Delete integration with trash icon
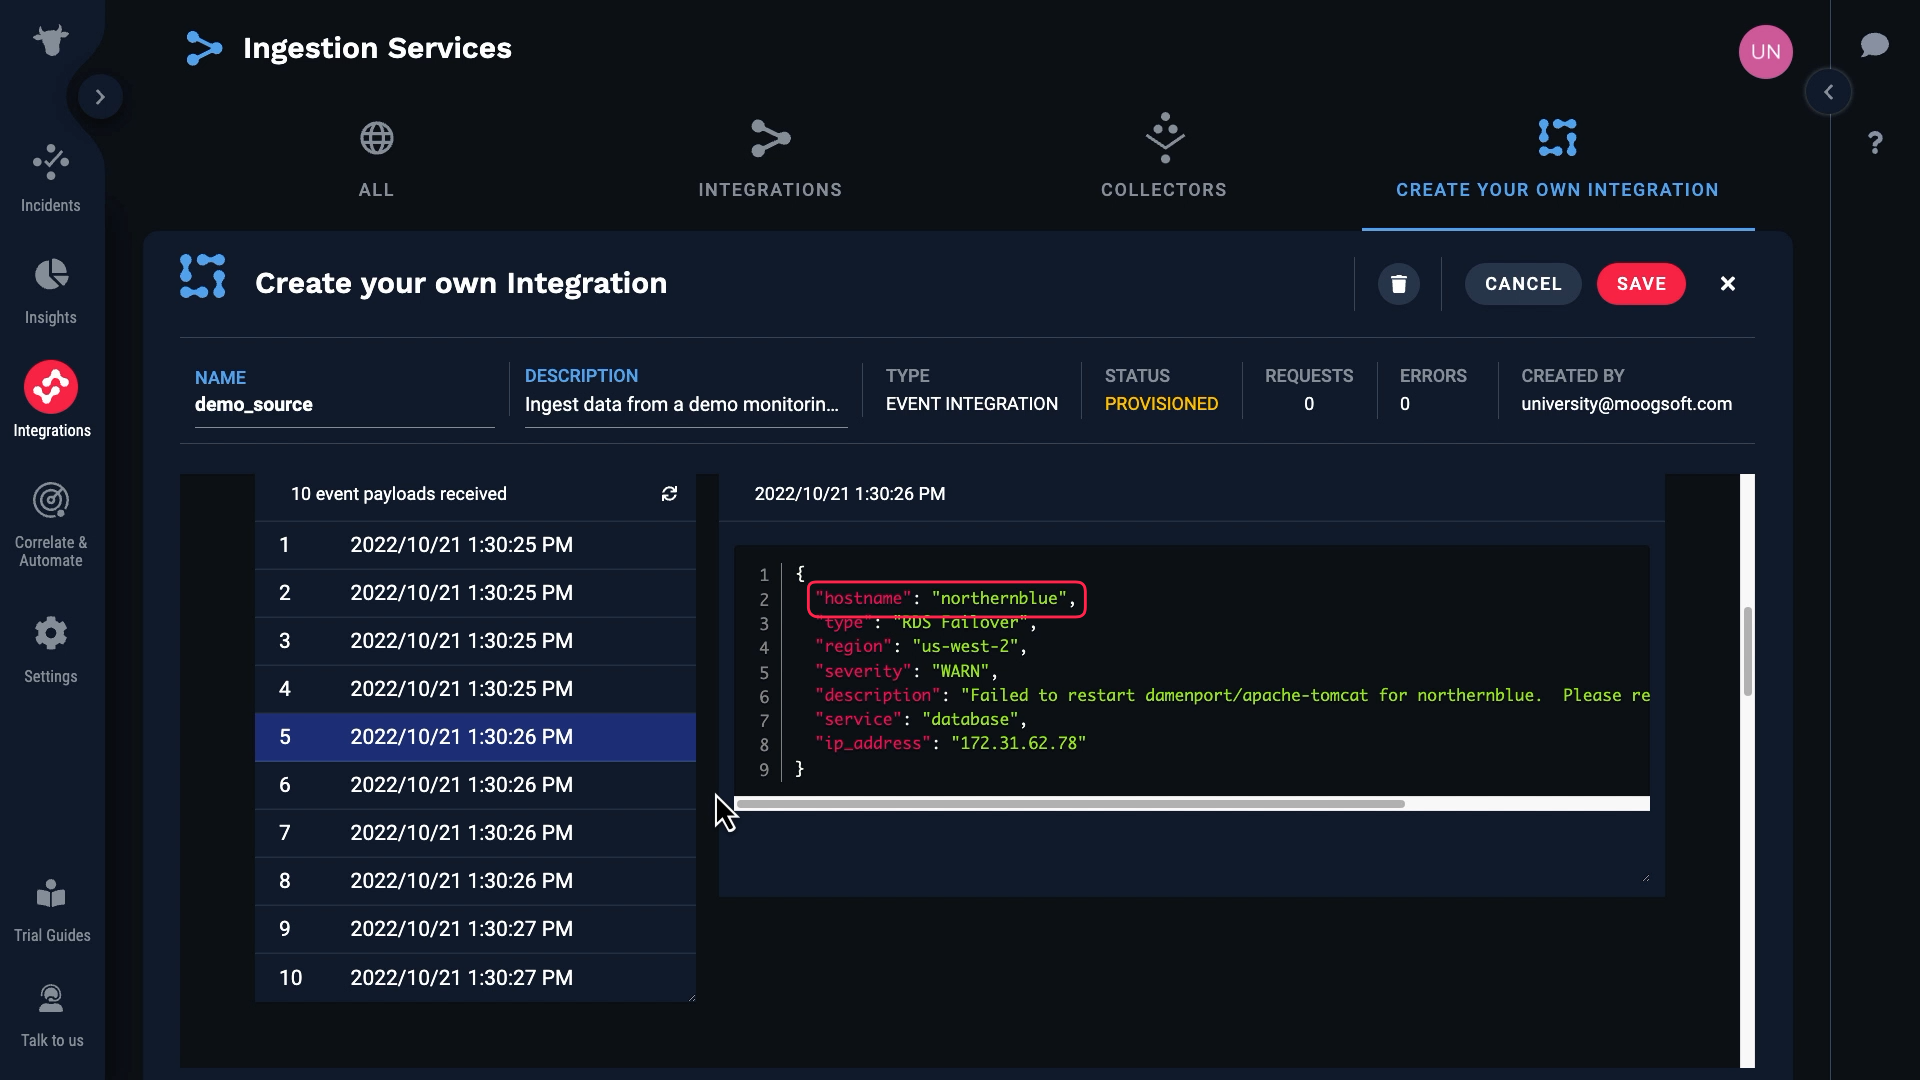Image resolution: width=1920 pixels, height=1080 pixels. [x=1398, y=284]
